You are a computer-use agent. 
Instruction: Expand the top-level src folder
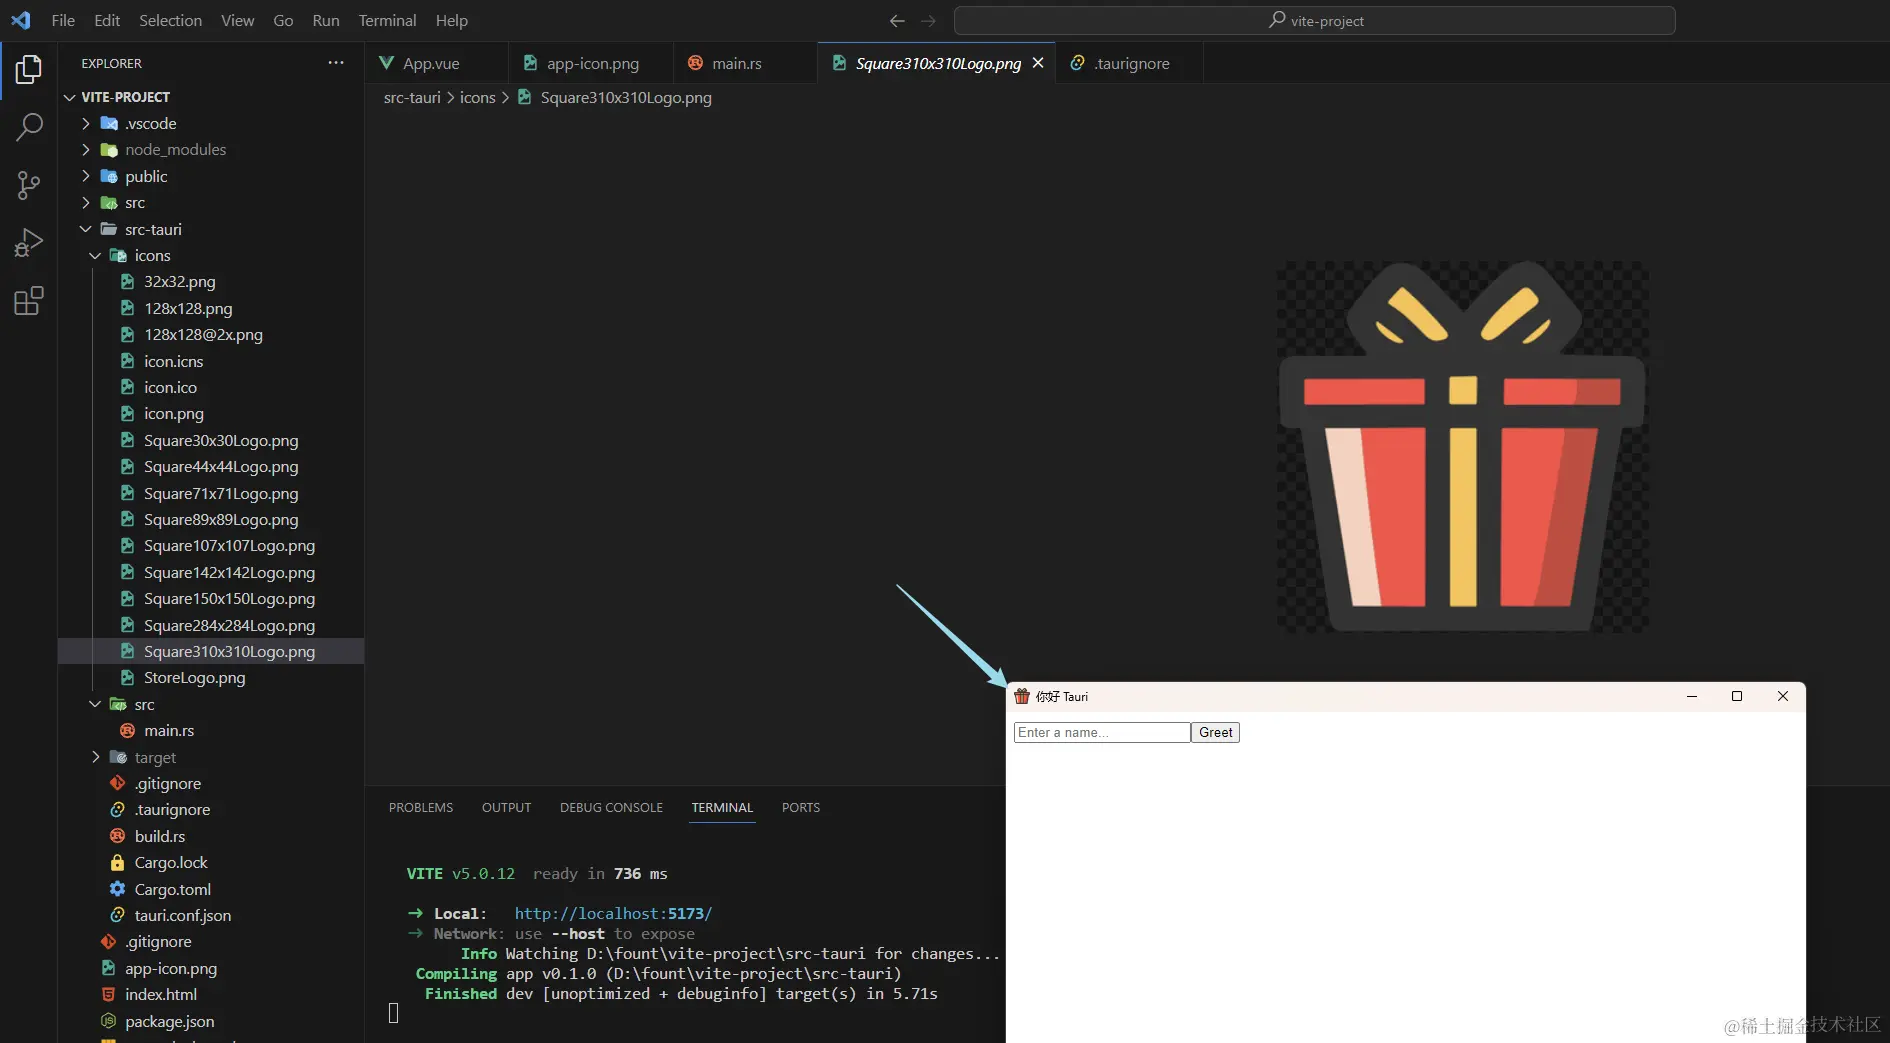(x=211, y=202)
